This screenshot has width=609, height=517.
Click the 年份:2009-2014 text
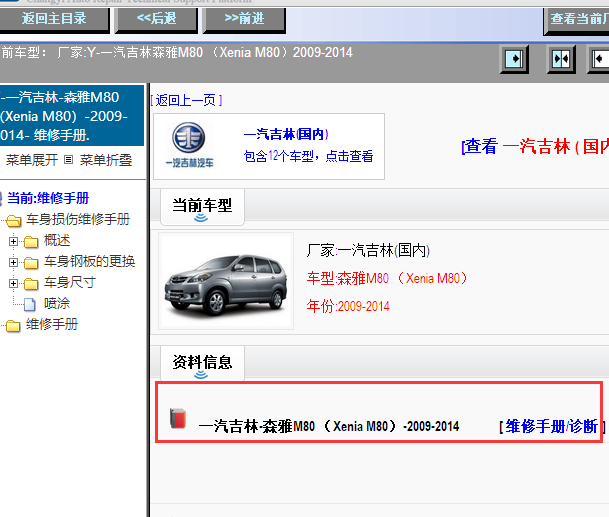point(348,306)
